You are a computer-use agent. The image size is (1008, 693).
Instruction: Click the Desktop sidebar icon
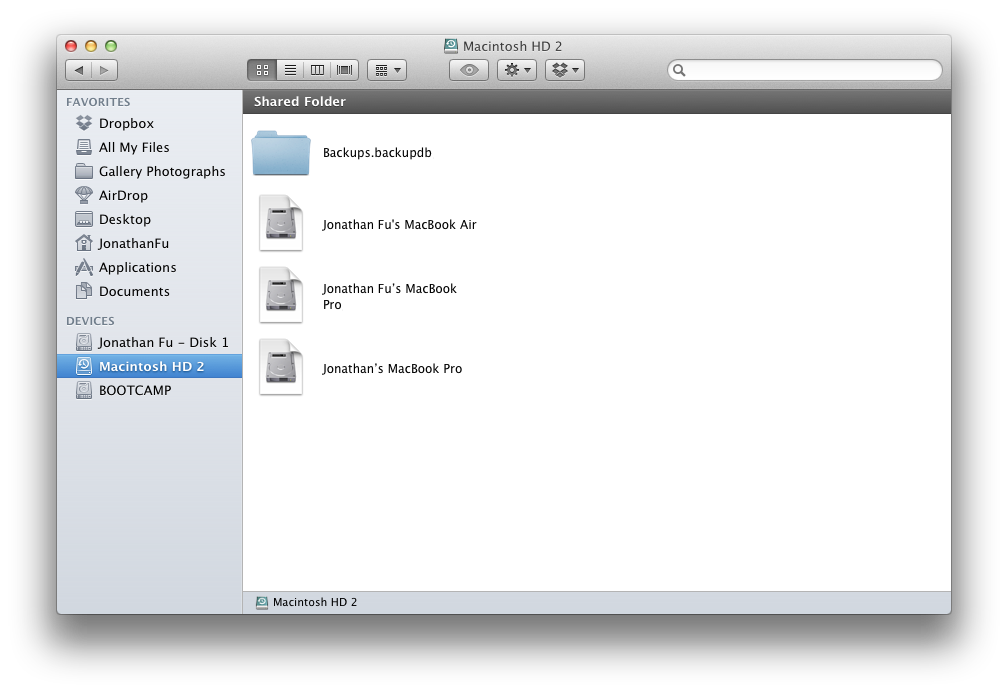[x=84, y=219]
